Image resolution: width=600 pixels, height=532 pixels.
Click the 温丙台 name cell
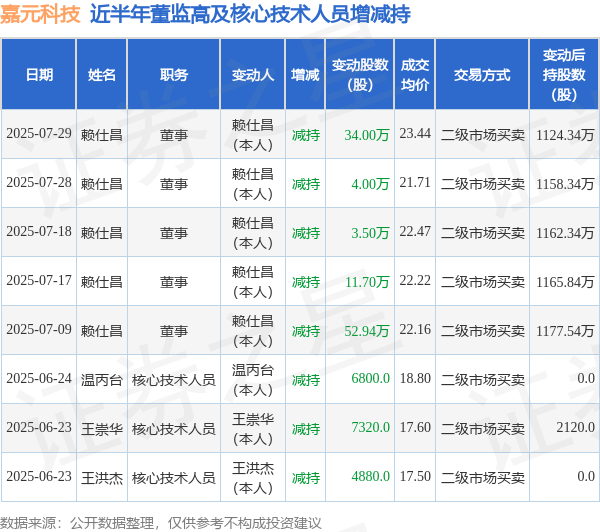[102, 380]
